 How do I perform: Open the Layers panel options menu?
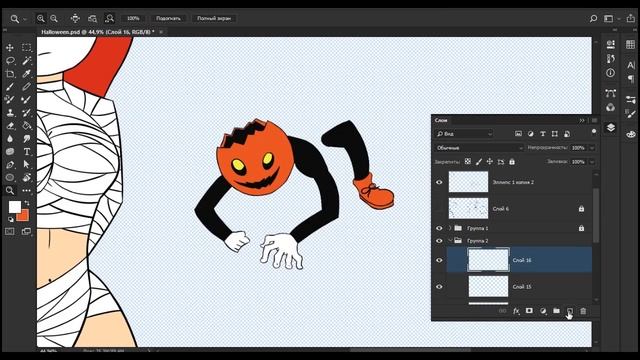point(594,120)
